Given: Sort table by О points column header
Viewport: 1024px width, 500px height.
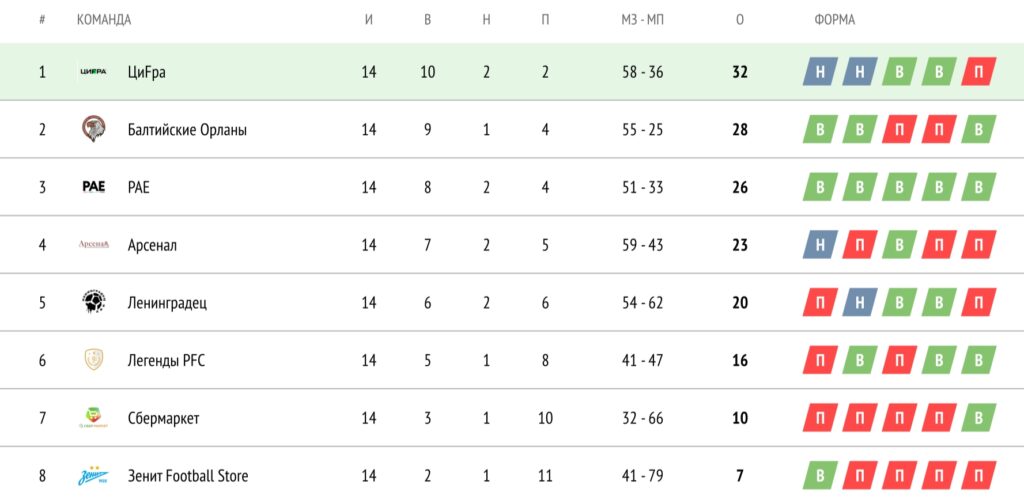Looking at the screenshot, I should point(740,20).
